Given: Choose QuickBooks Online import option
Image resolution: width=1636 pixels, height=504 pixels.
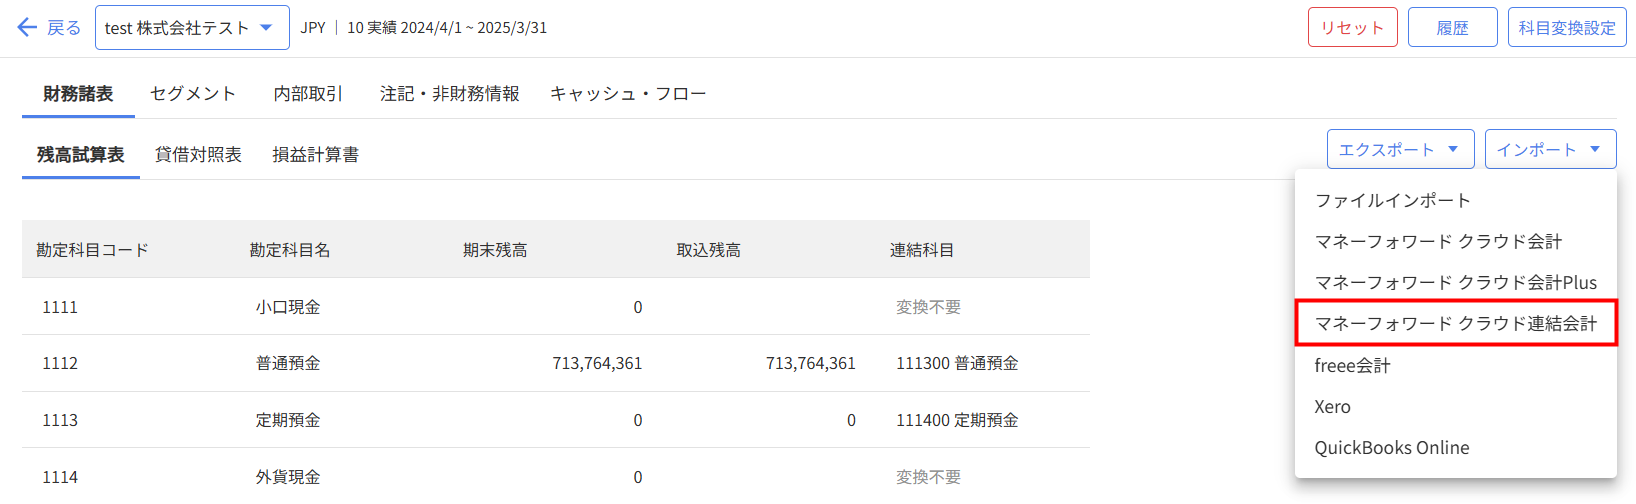Looking at the screenshot, I should point(1391,448).
